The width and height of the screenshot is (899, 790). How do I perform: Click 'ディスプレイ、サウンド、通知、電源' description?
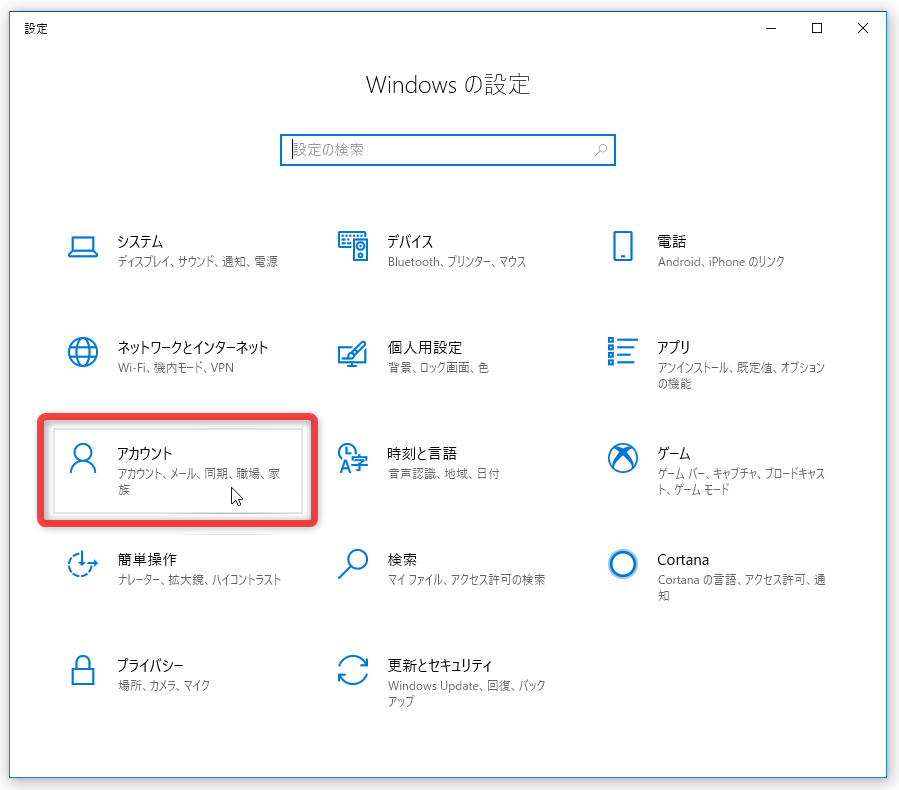pyautogui.click(x=197, y=261)
